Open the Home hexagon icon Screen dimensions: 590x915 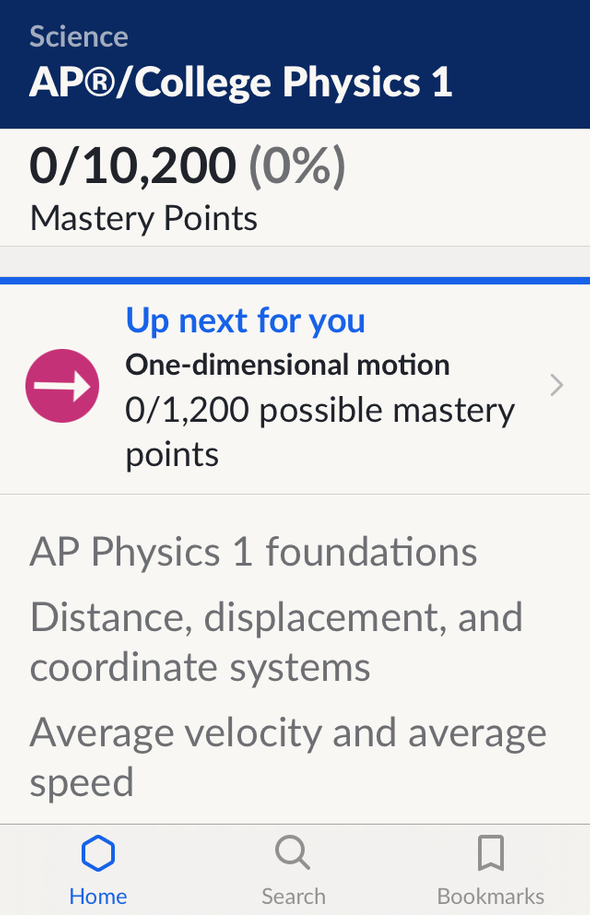point(98,853)
